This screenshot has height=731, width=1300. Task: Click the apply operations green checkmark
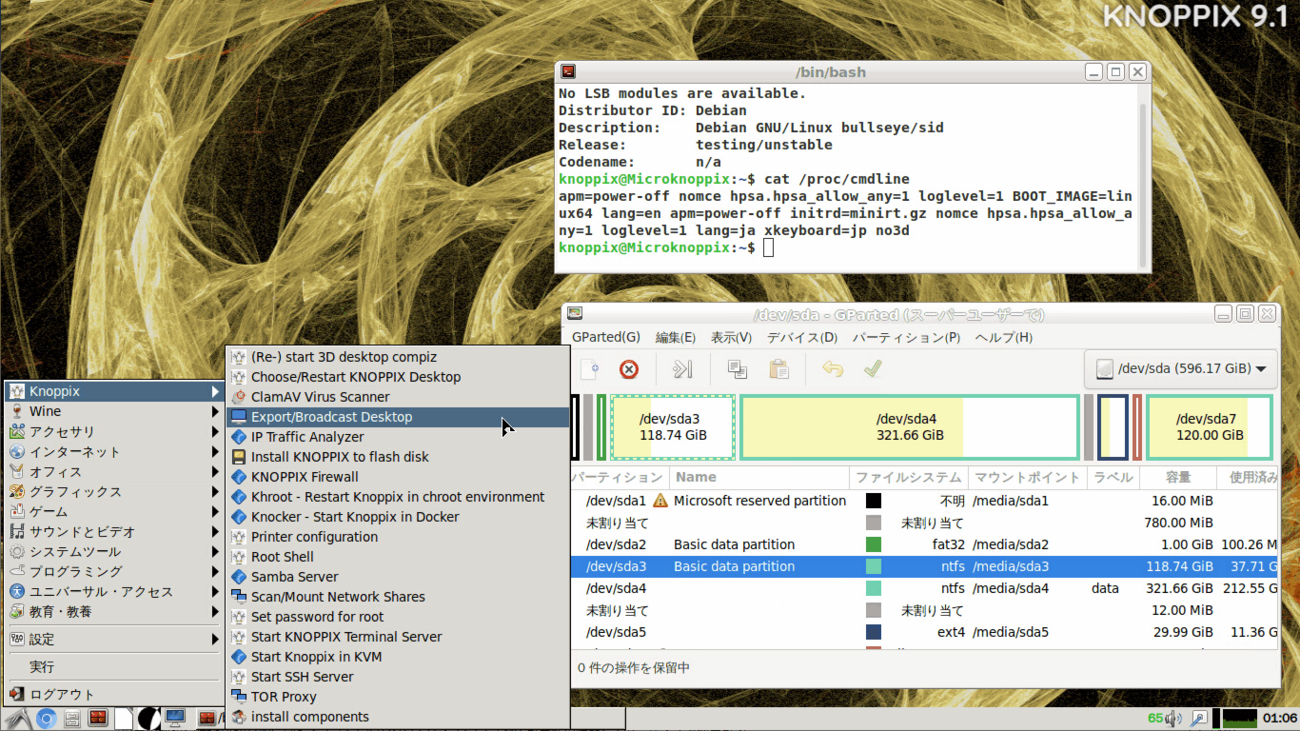click(x=872, y=369)
